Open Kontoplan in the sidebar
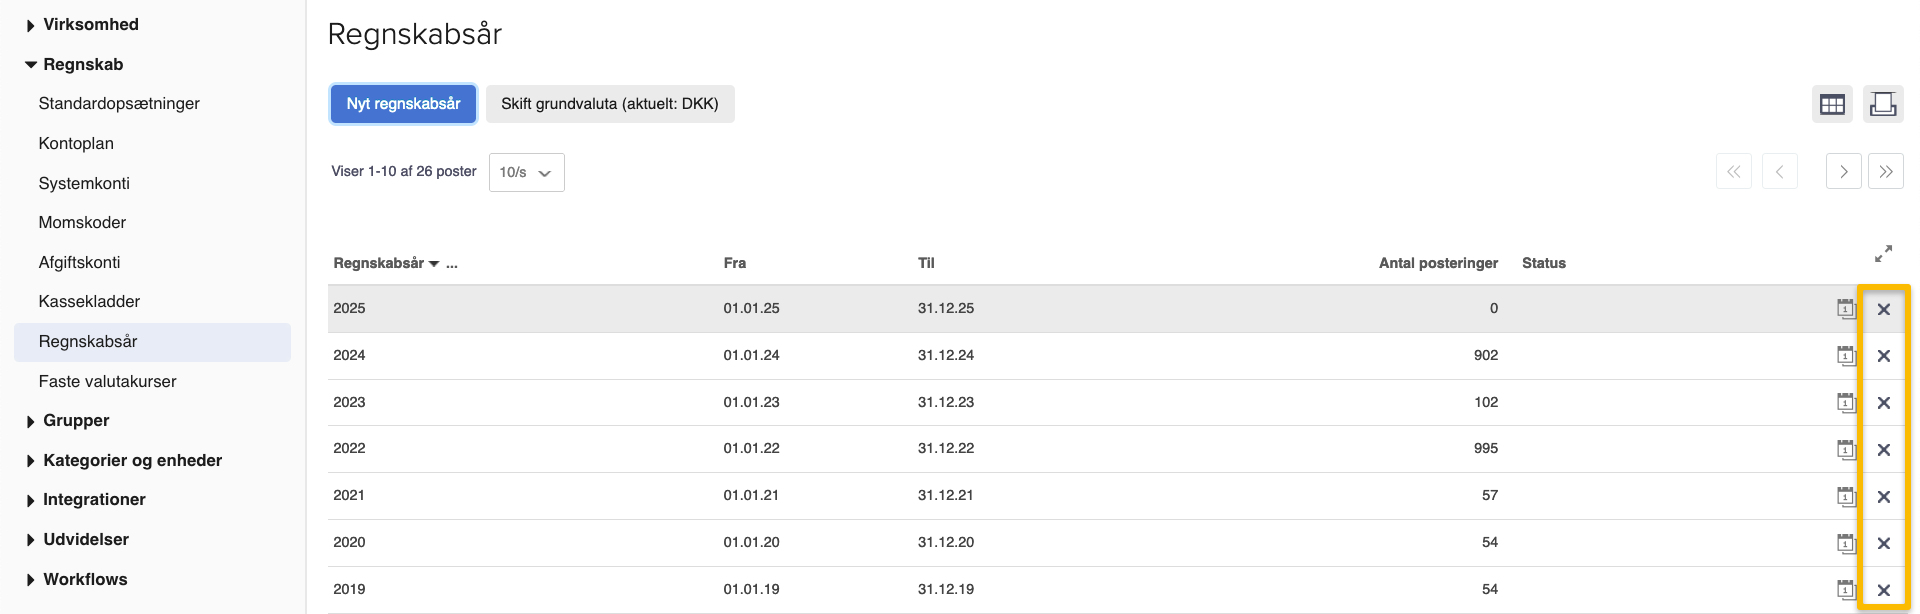1920x614 pixels. pyautogui.click(x=76, y=144)
